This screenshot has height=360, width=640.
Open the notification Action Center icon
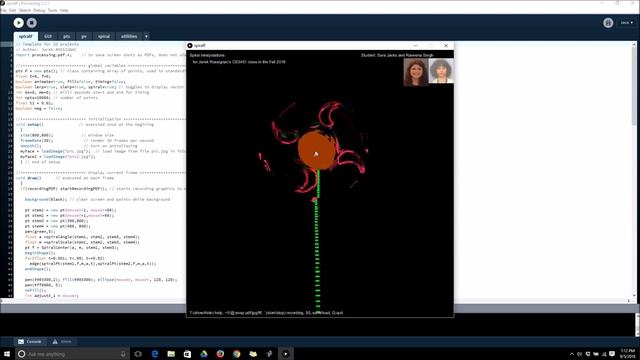[x=612, y=354]
